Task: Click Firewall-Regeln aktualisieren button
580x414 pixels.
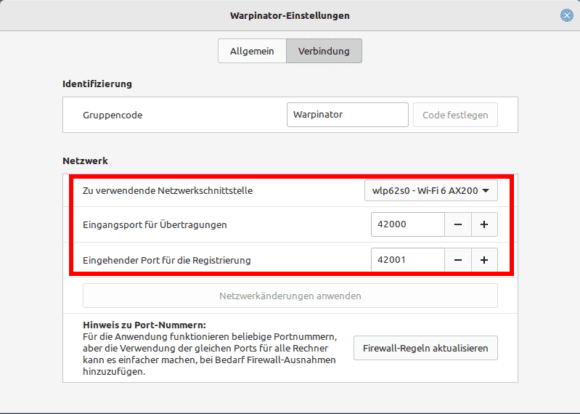Action: (425, 348)
